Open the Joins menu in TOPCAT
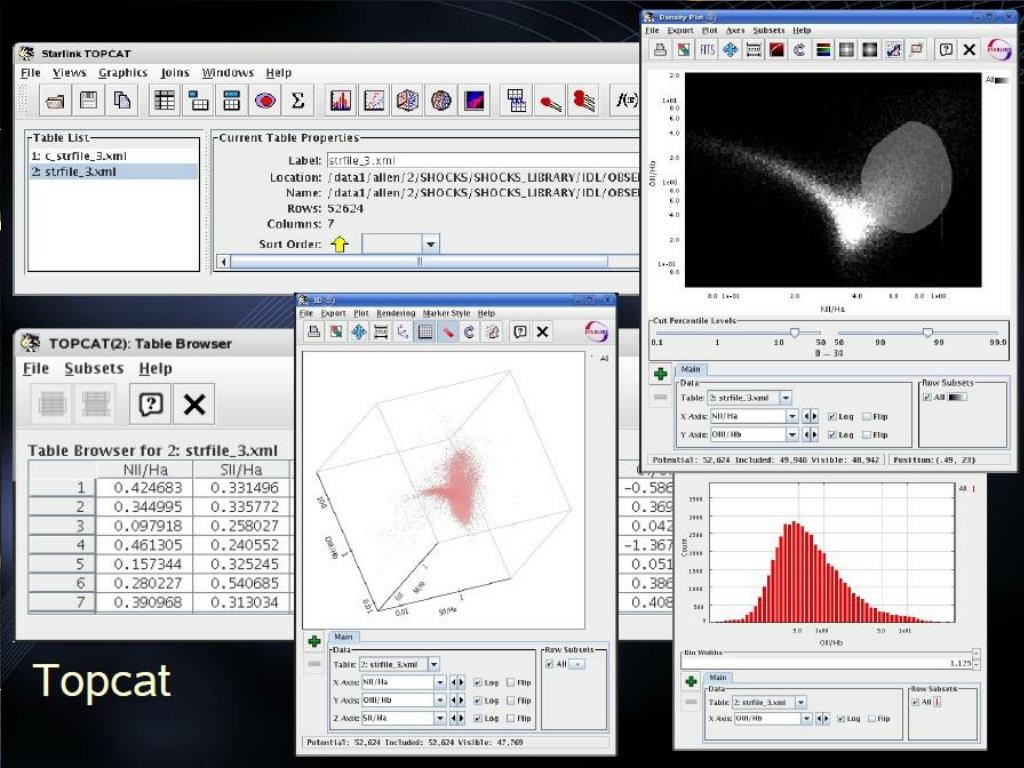Screen dimensions: 1024x768 coord(174,72)
